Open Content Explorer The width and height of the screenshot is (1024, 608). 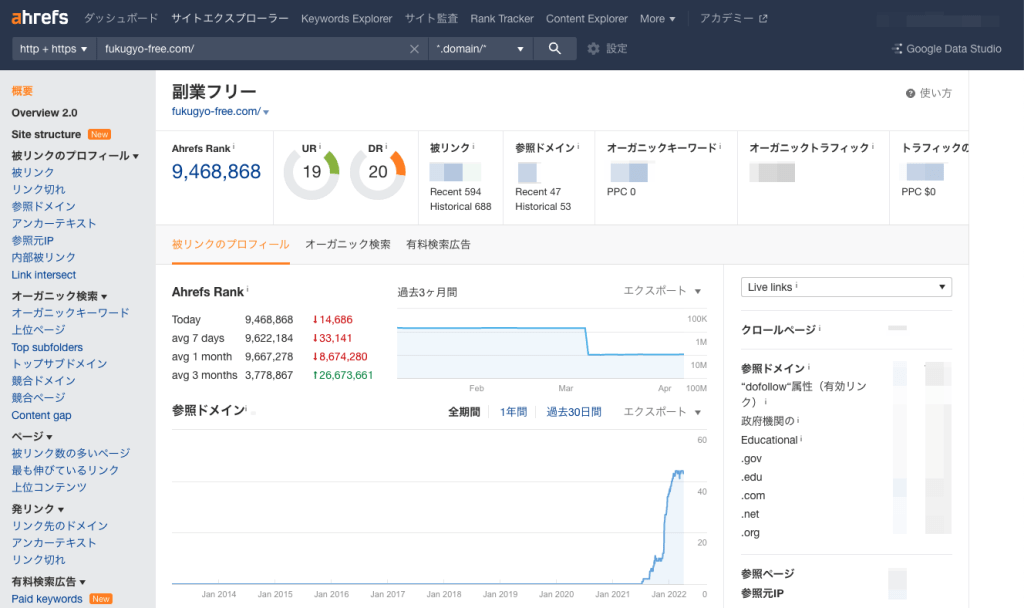586,19
